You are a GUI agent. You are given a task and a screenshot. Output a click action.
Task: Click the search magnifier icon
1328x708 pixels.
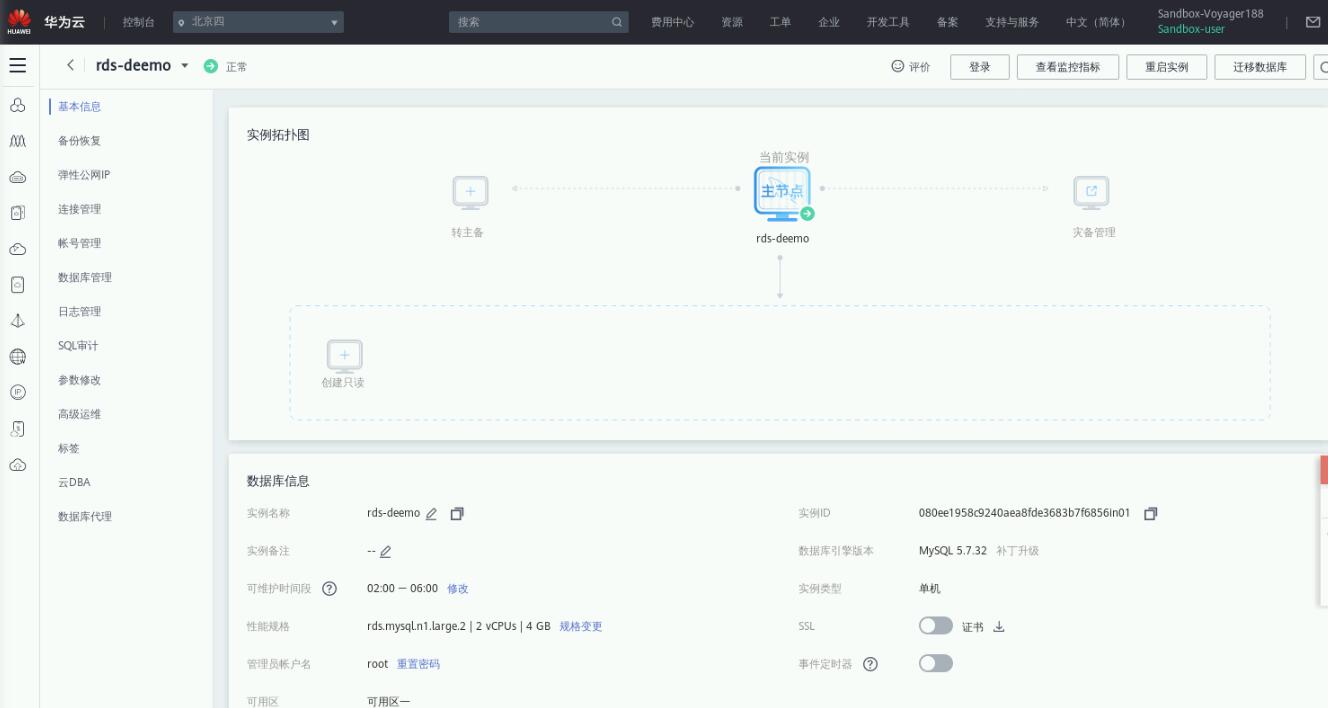tap(617, 22)
